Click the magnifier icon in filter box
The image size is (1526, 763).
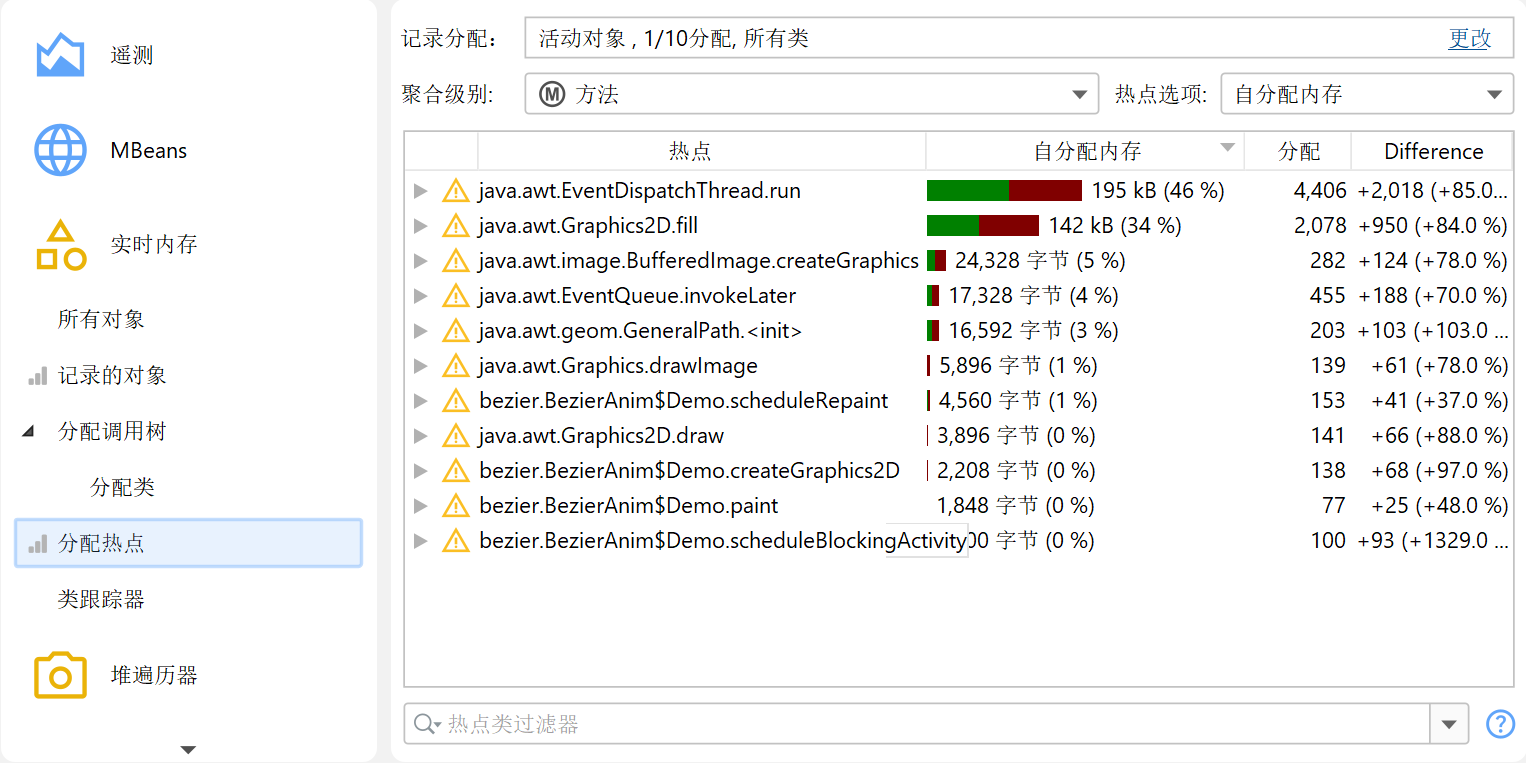426,725
